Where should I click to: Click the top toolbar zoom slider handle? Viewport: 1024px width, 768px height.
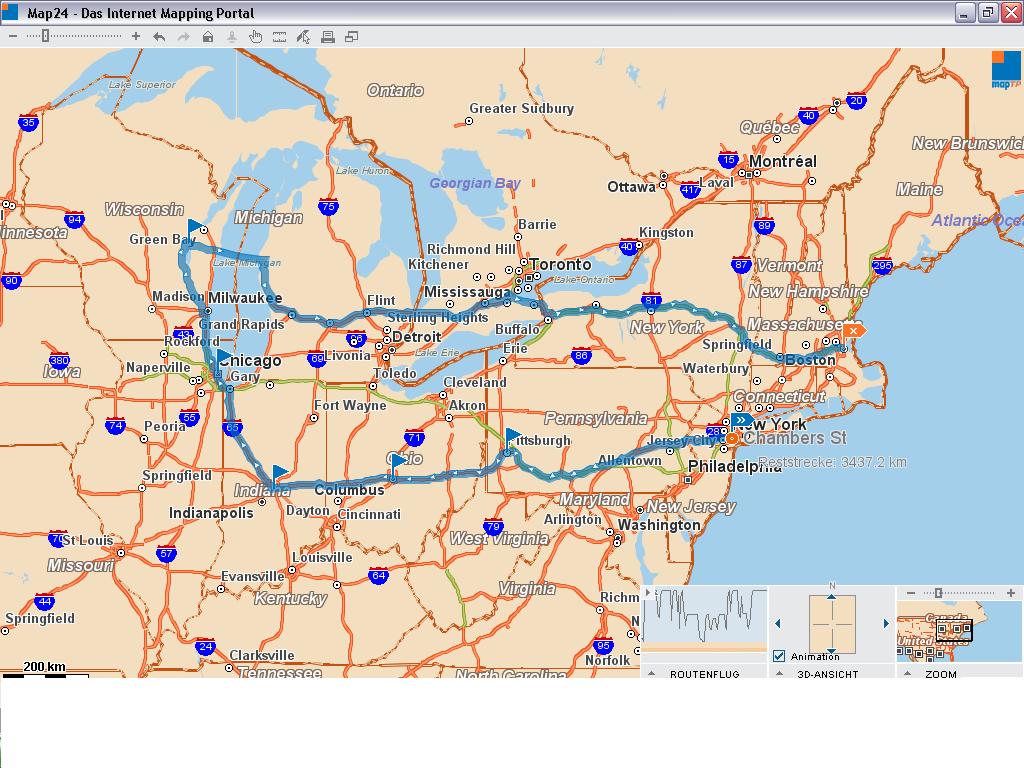coord(45,37)
